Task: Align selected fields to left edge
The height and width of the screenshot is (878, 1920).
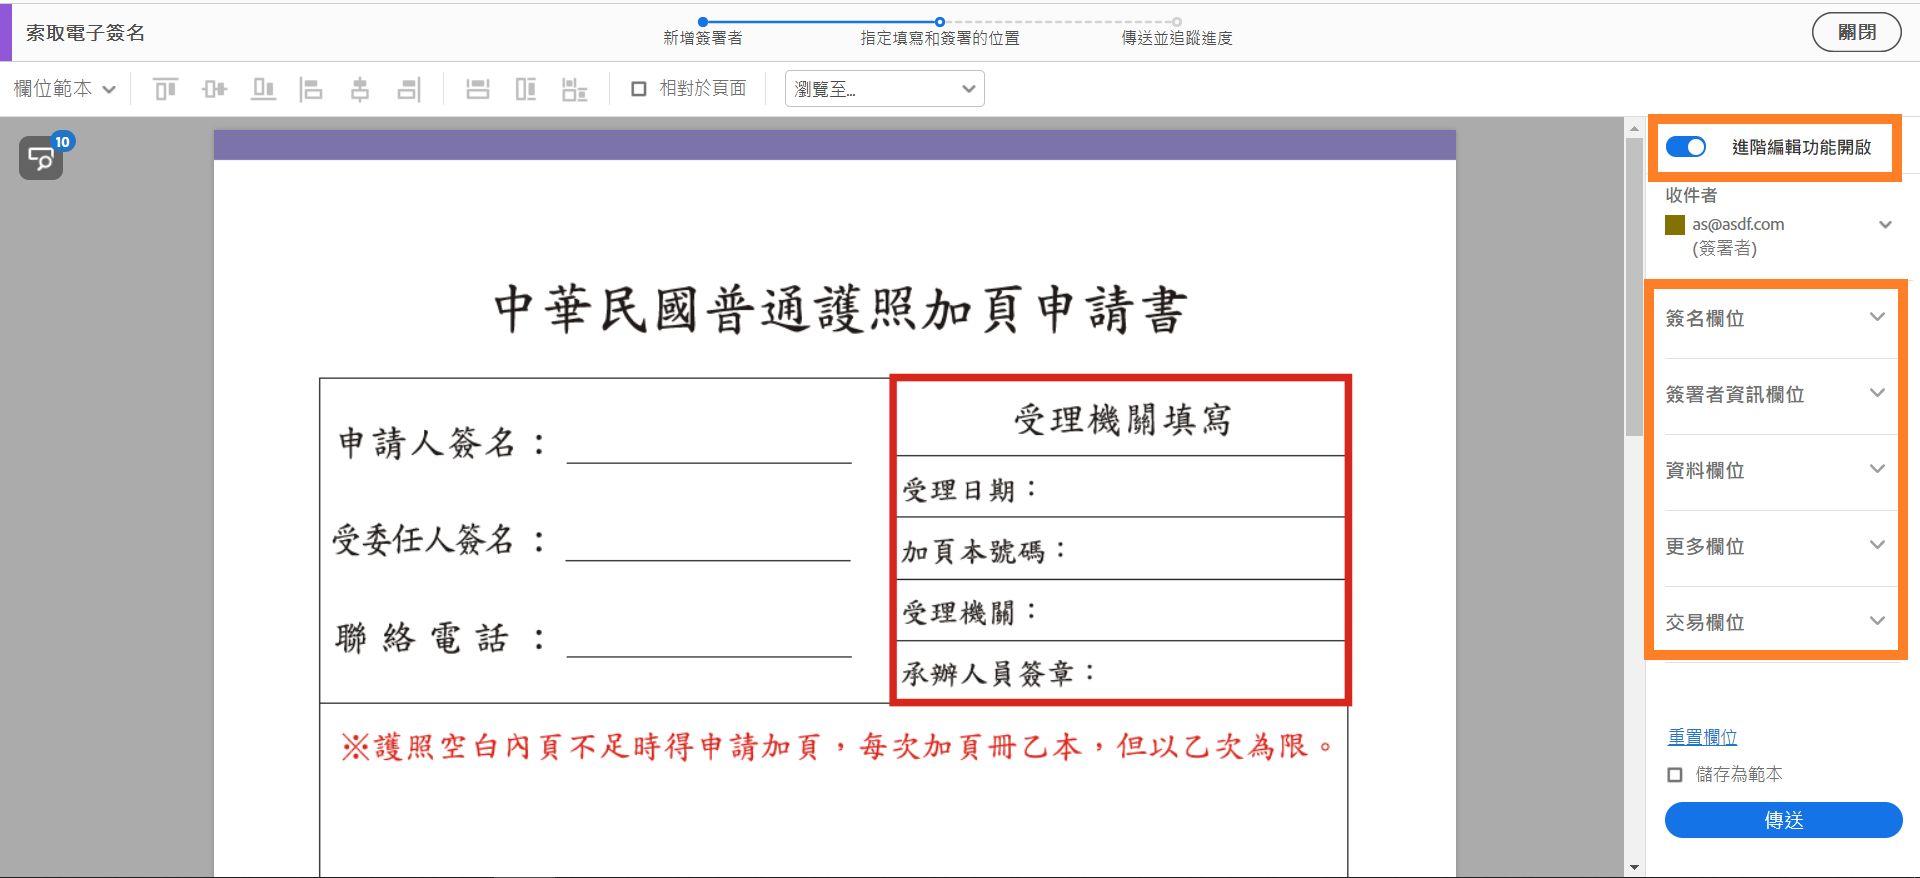Action: tap(311, 89)
